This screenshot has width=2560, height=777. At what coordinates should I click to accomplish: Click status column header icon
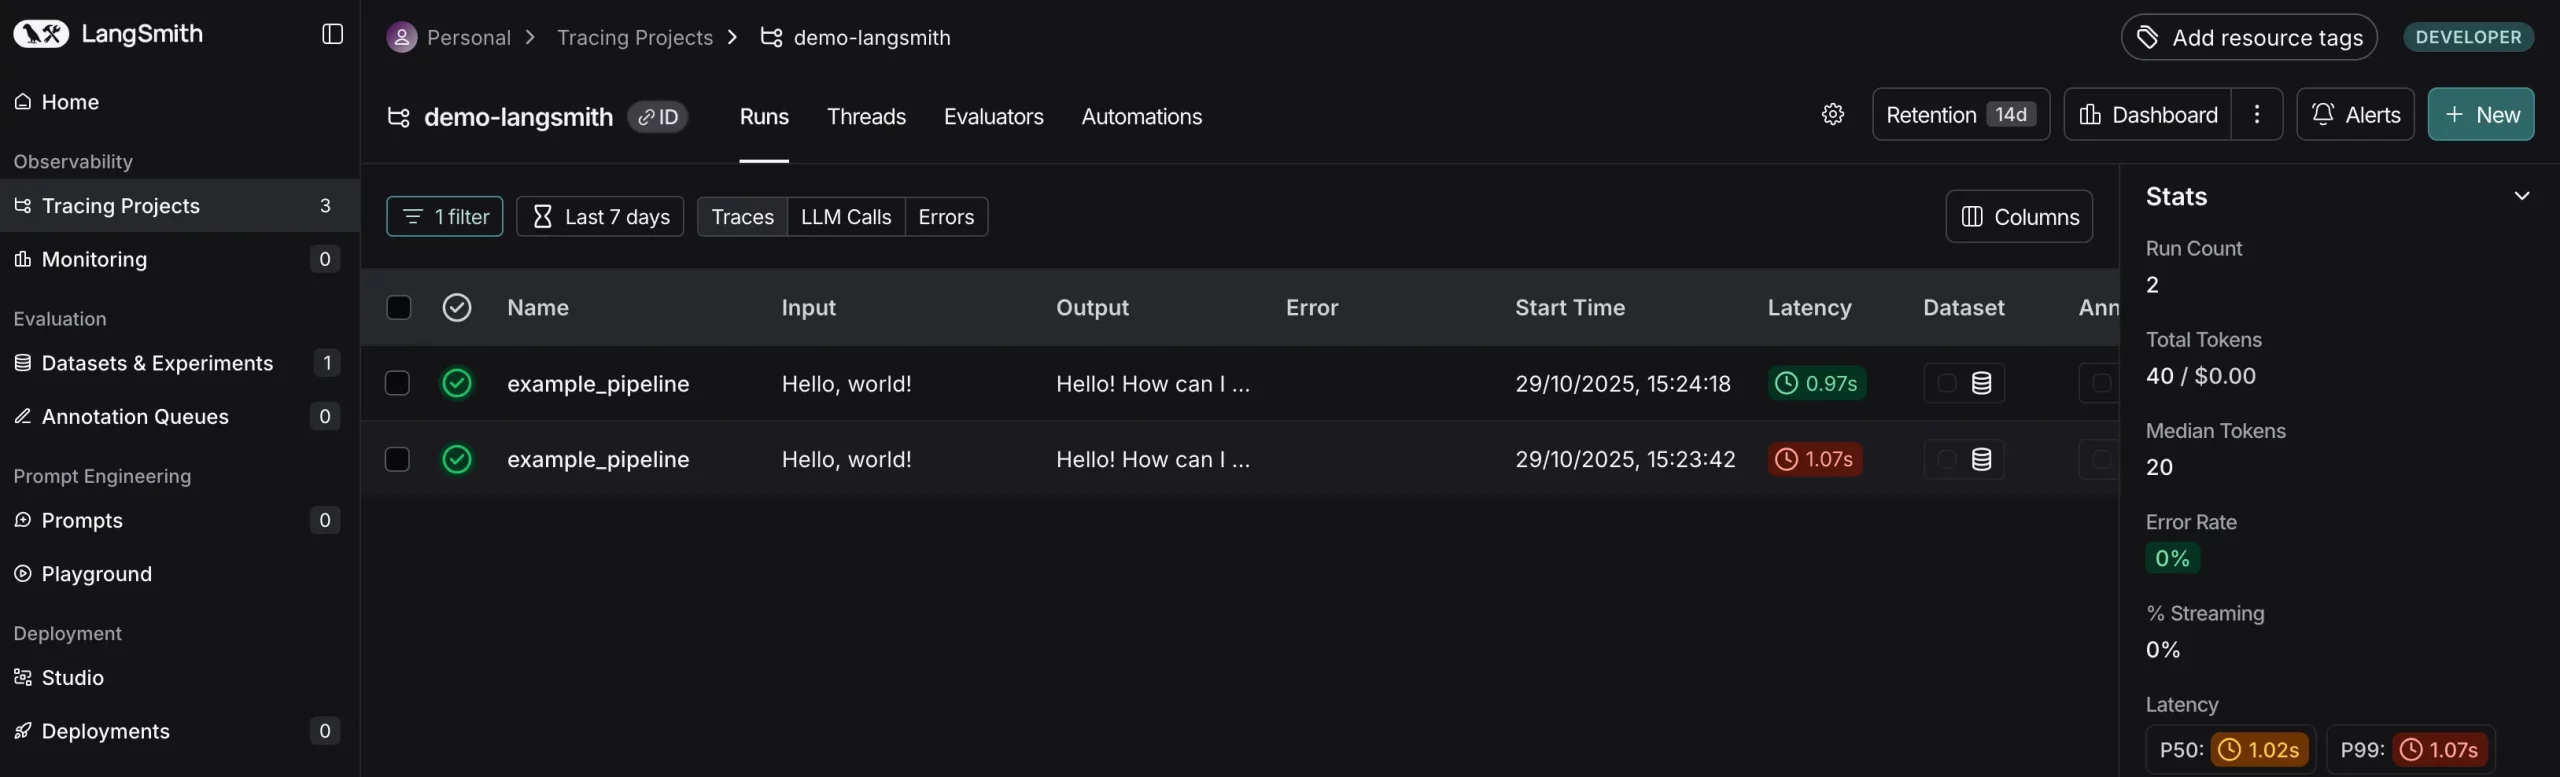tap(457, 307)
